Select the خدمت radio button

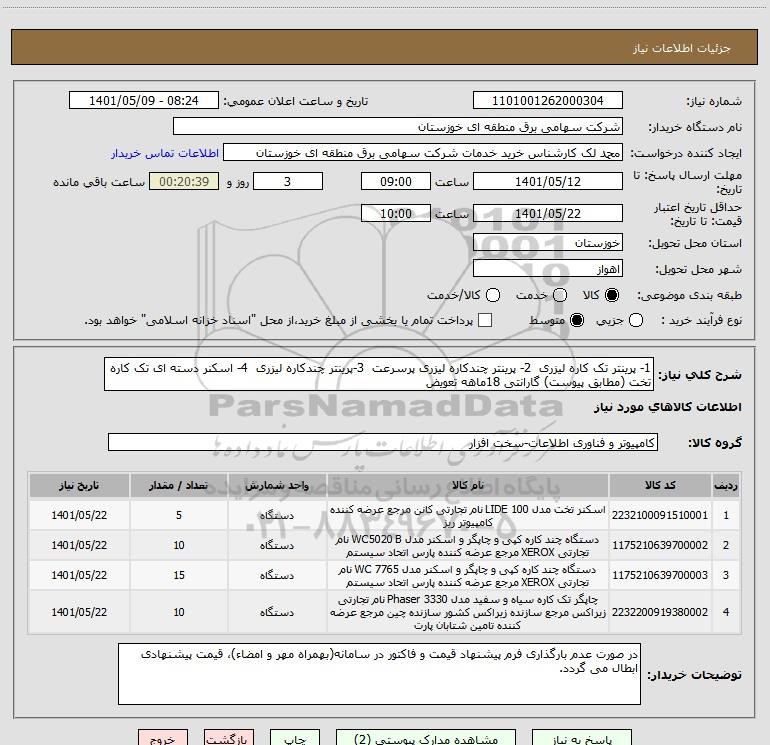(560, 295)
